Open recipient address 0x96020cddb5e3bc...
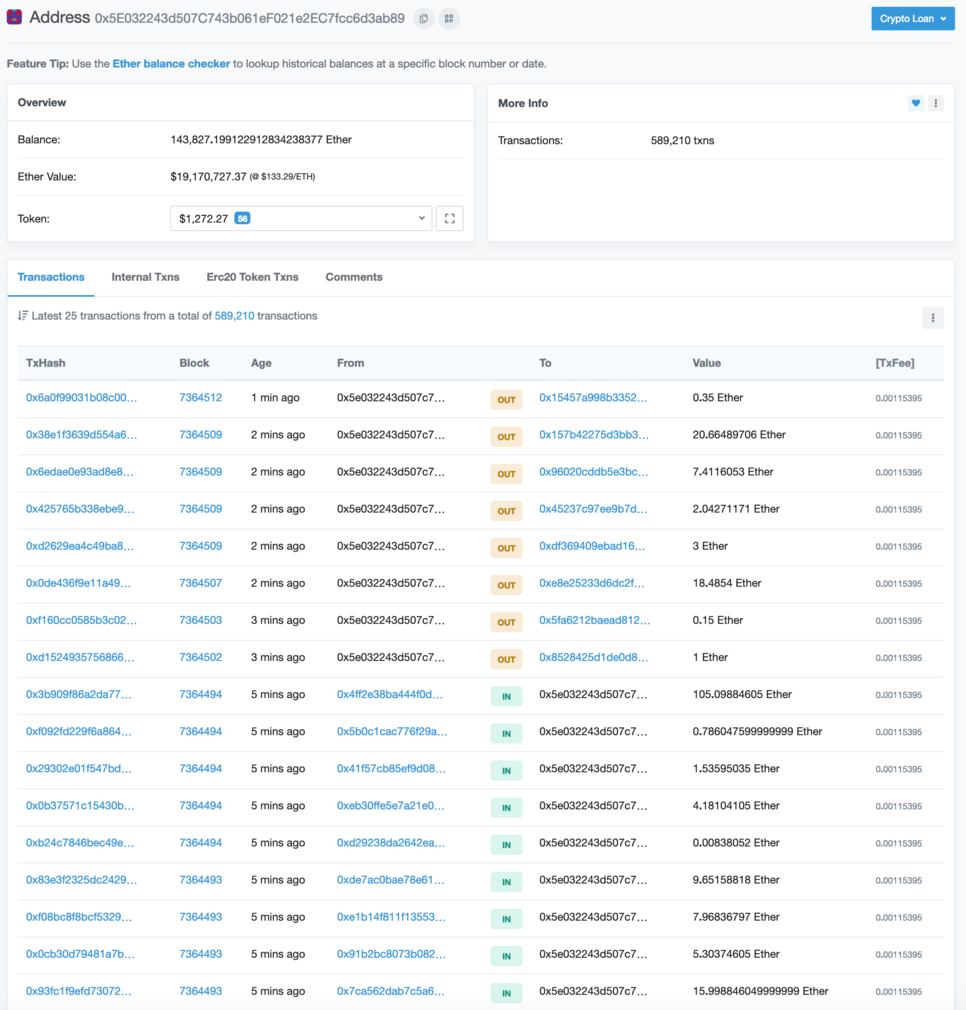The width and height of the screenshot is (966, 1010). tap(594, 472)
